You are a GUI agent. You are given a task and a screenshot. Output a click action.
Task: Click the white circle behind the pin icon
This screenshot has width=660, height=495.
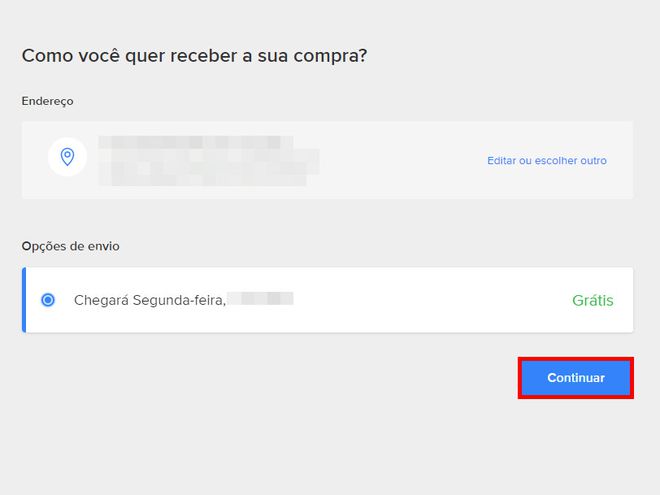(x=67, y=157)
